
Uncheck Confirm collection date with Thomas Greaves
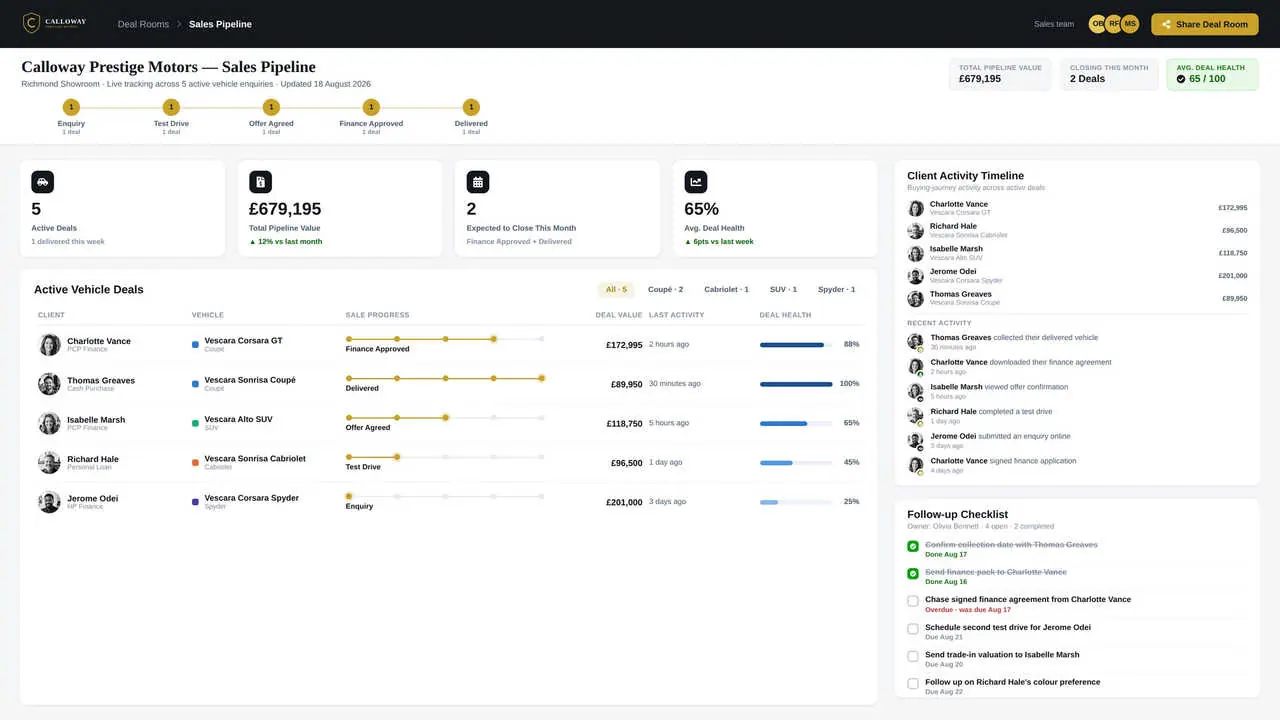tap(913, 546)
